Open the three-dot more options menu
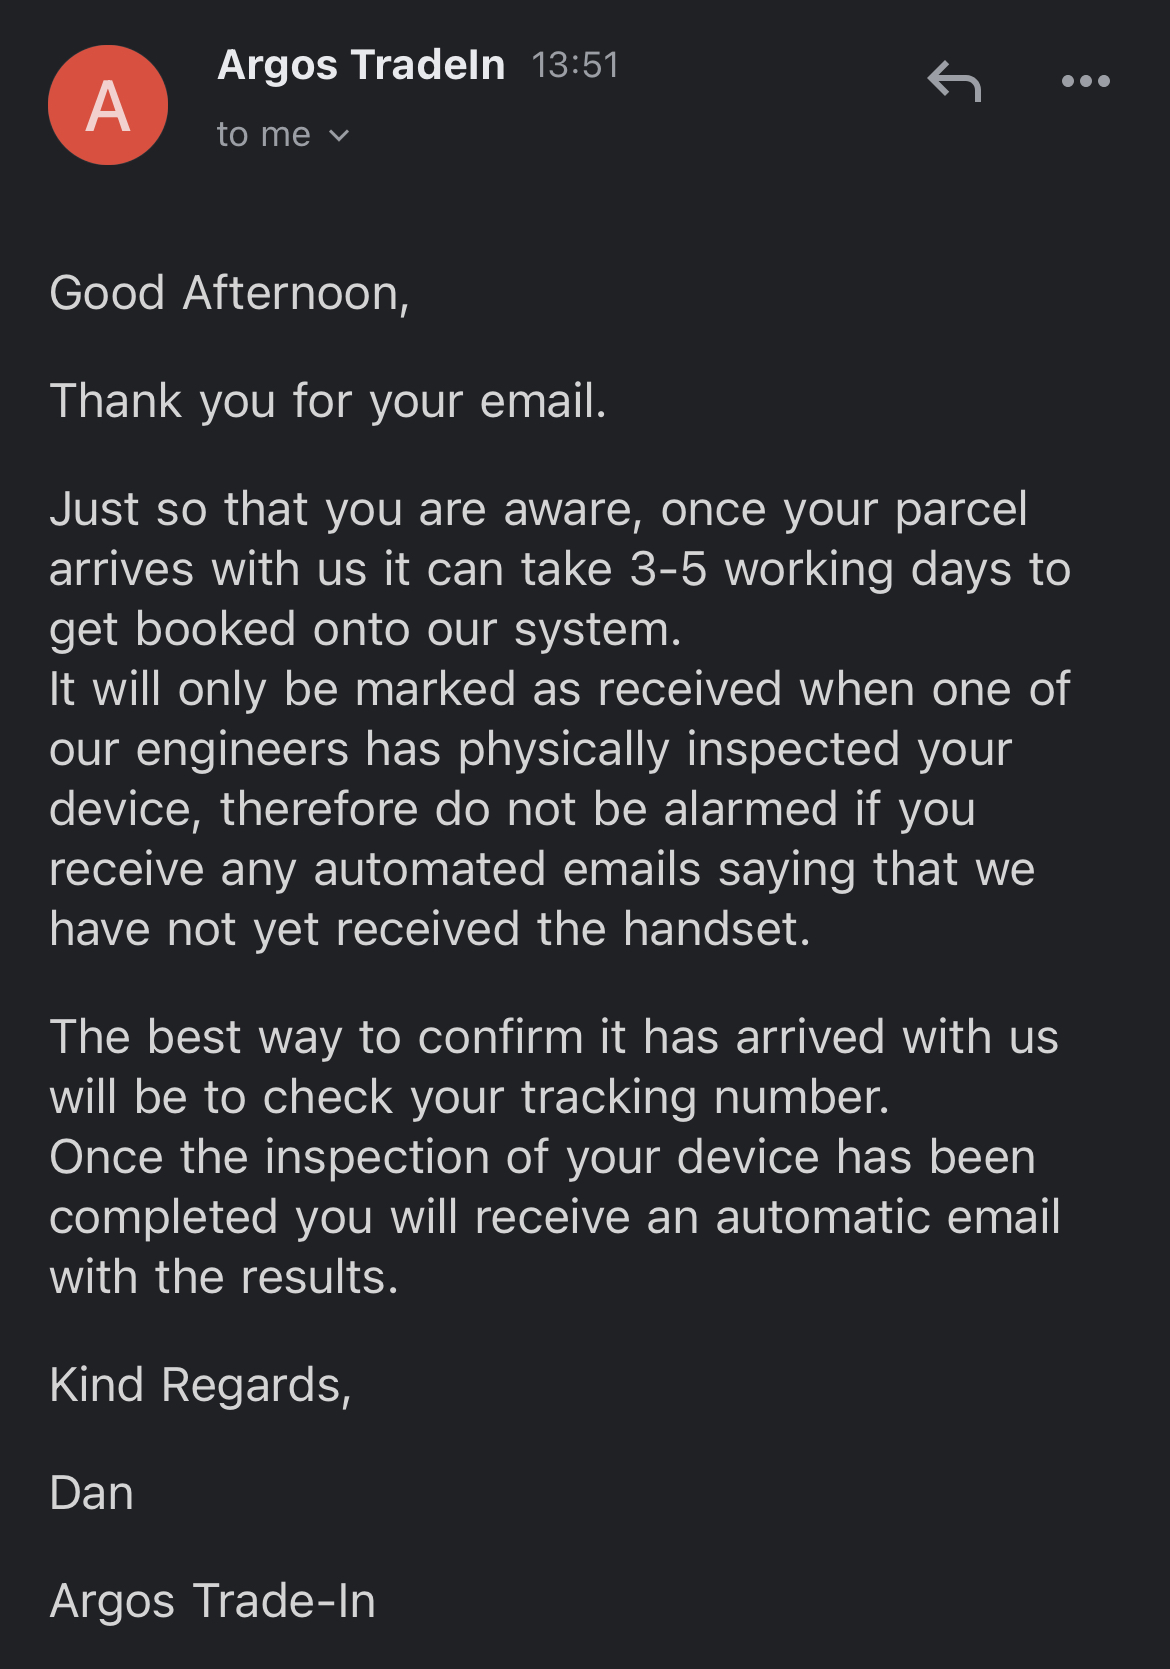 [1085, 81]
